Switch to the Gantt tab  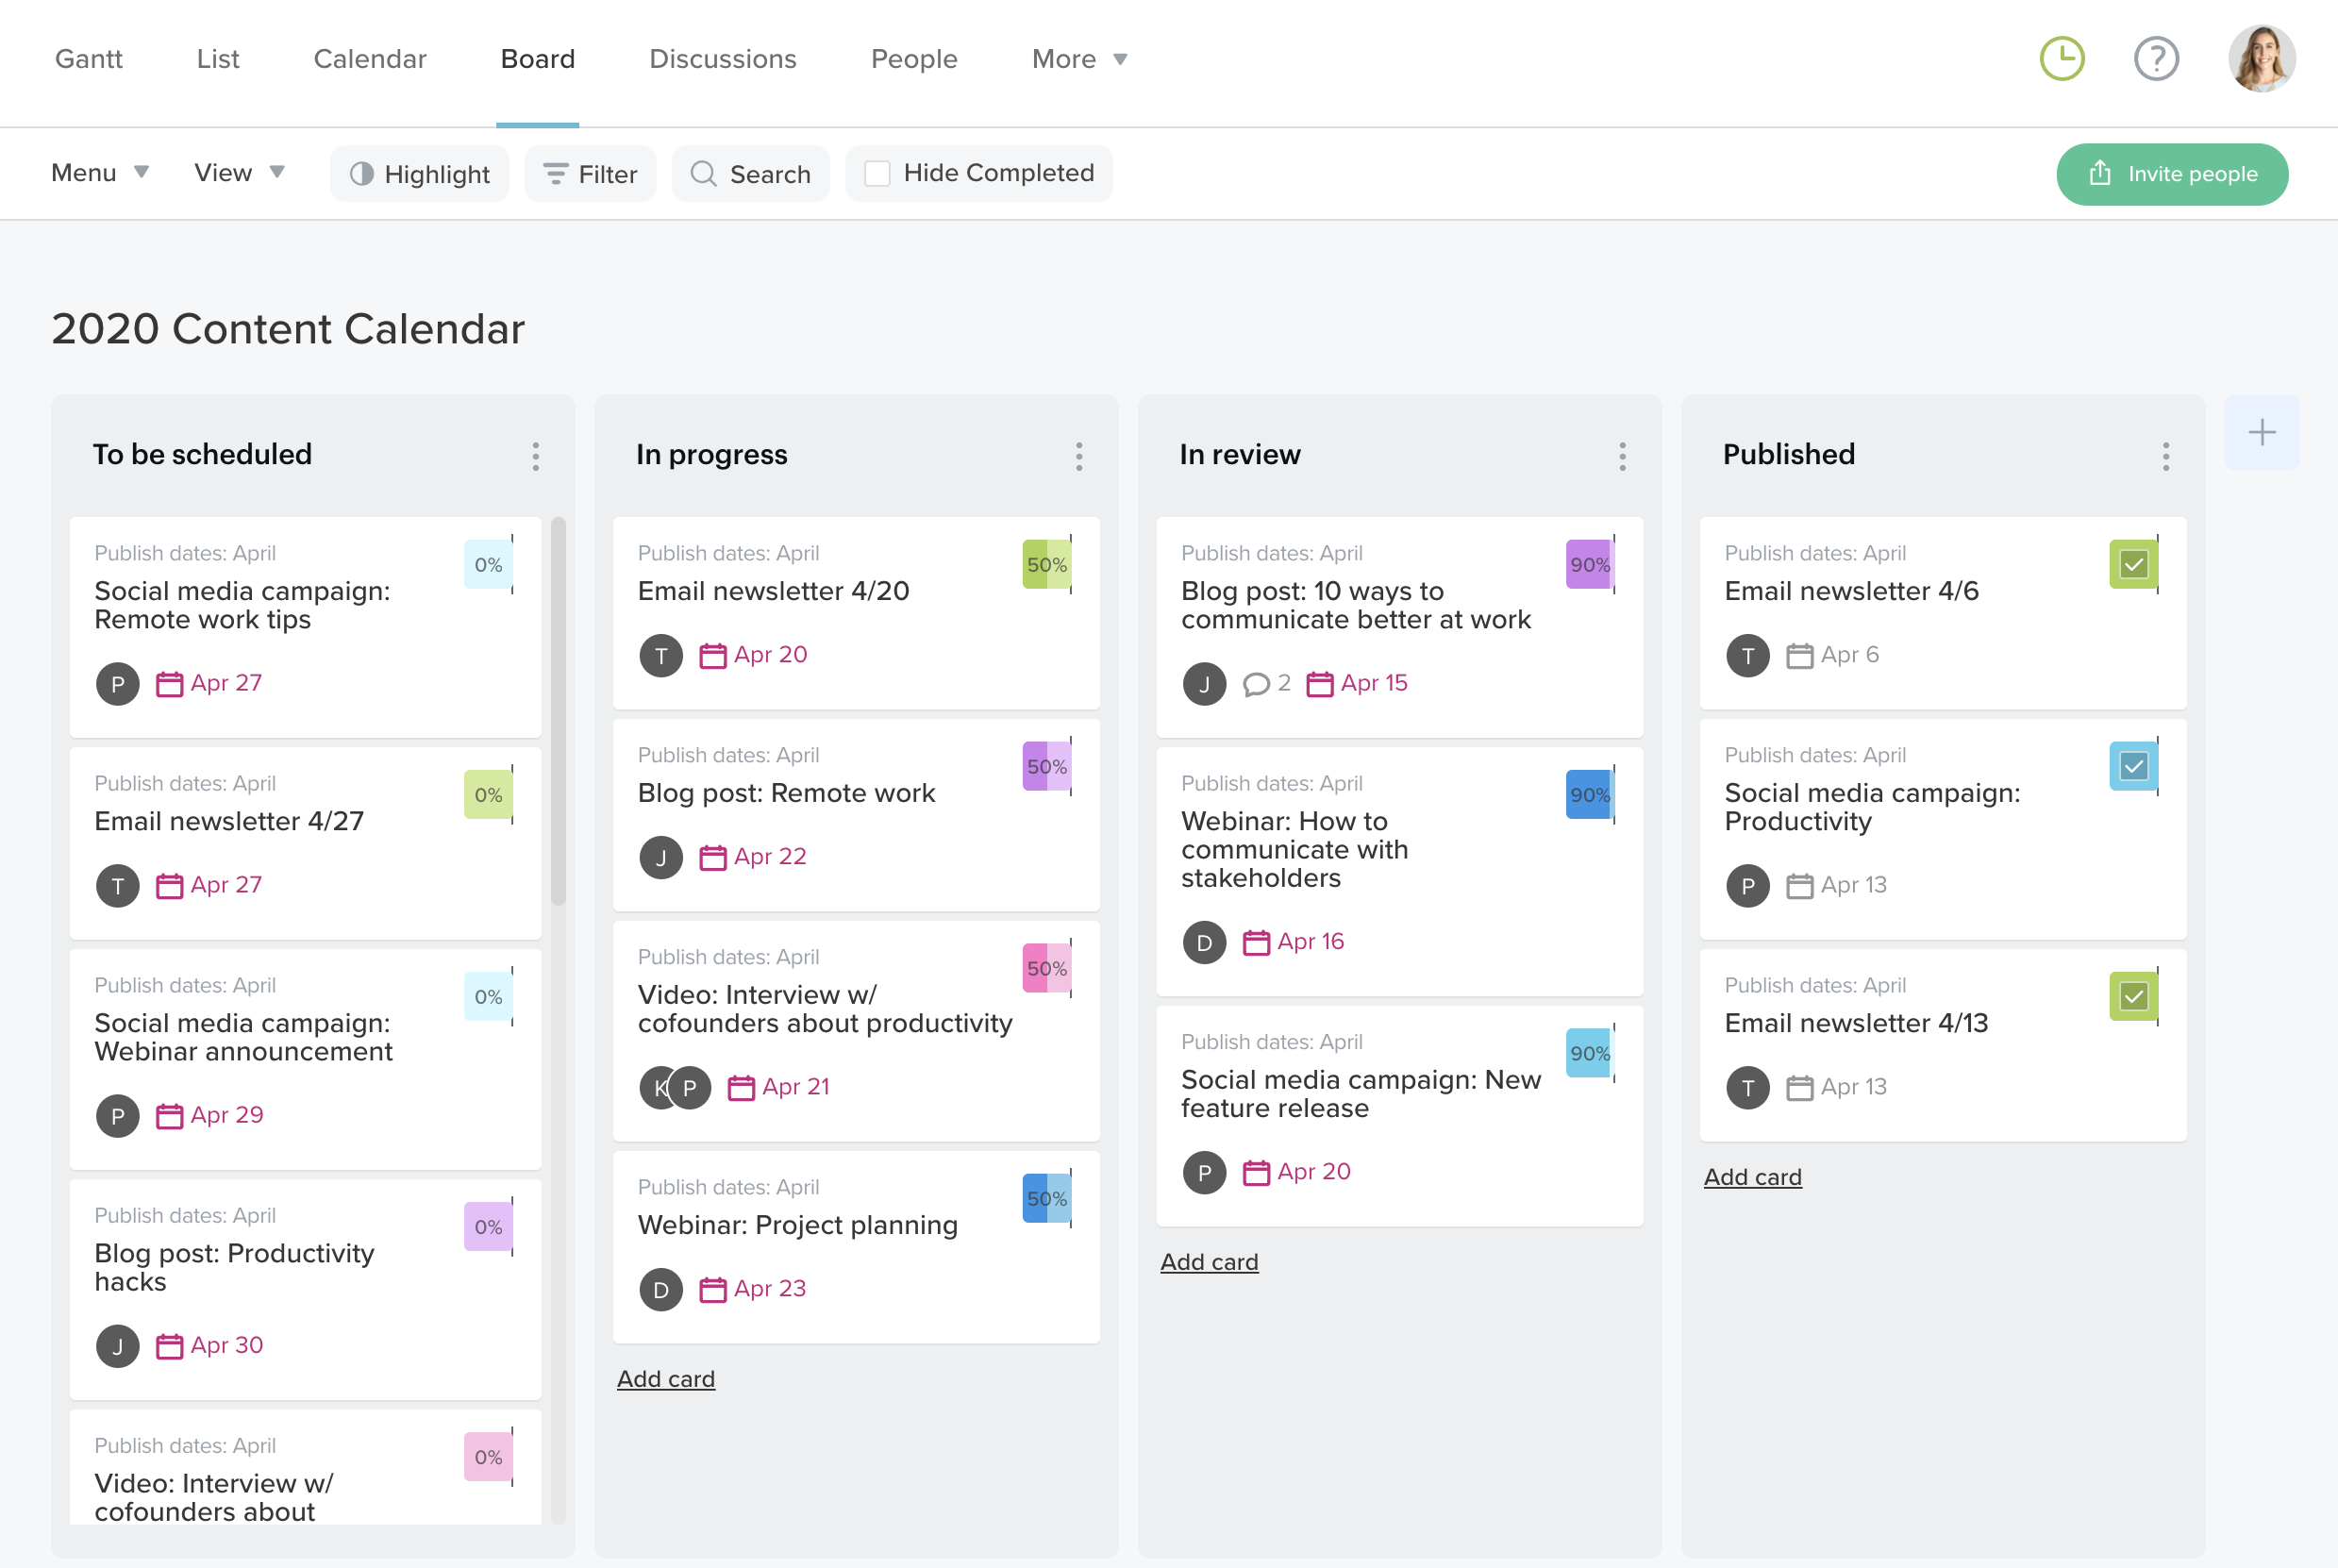(88, 59)
